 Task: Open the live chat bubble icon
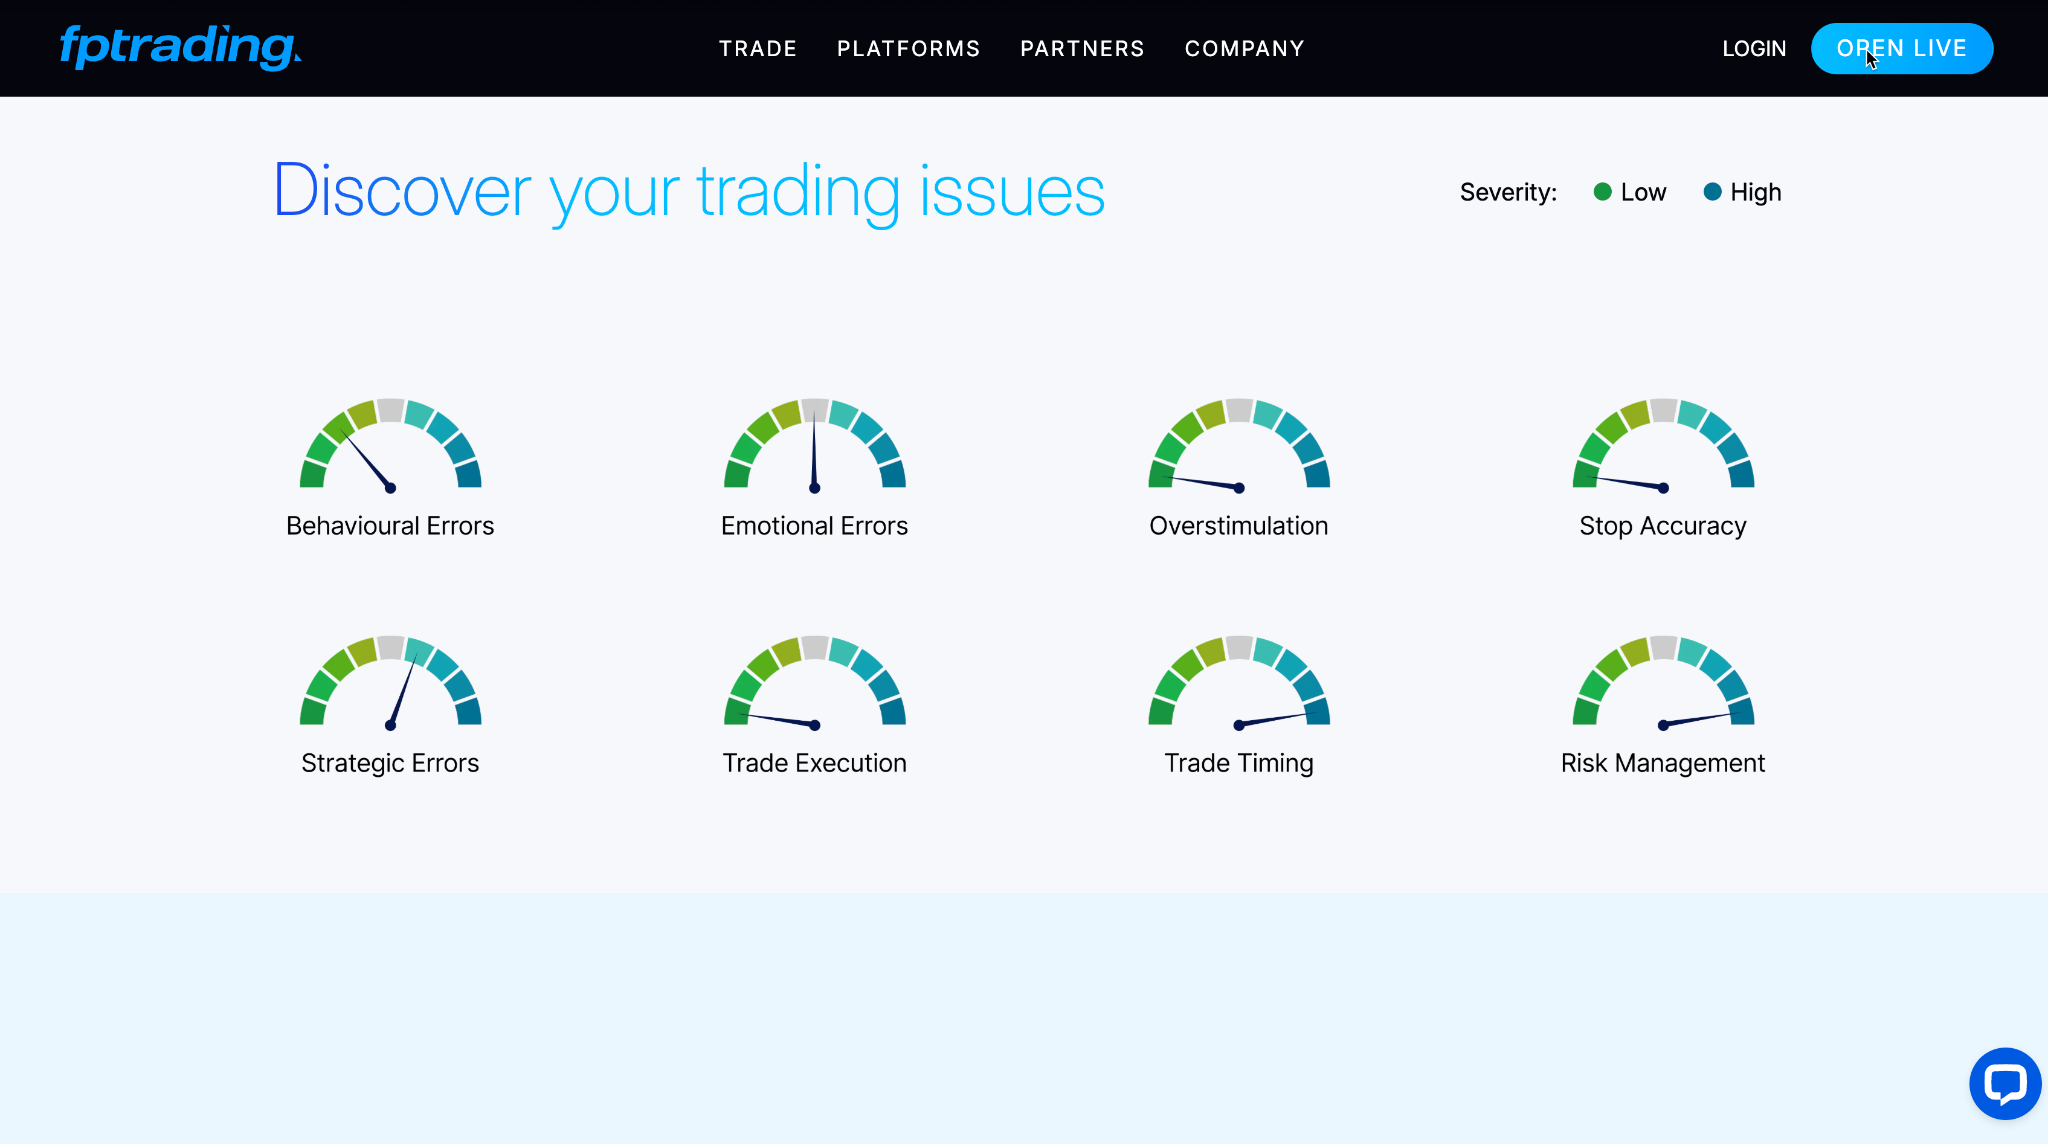click(2005, 1083)
